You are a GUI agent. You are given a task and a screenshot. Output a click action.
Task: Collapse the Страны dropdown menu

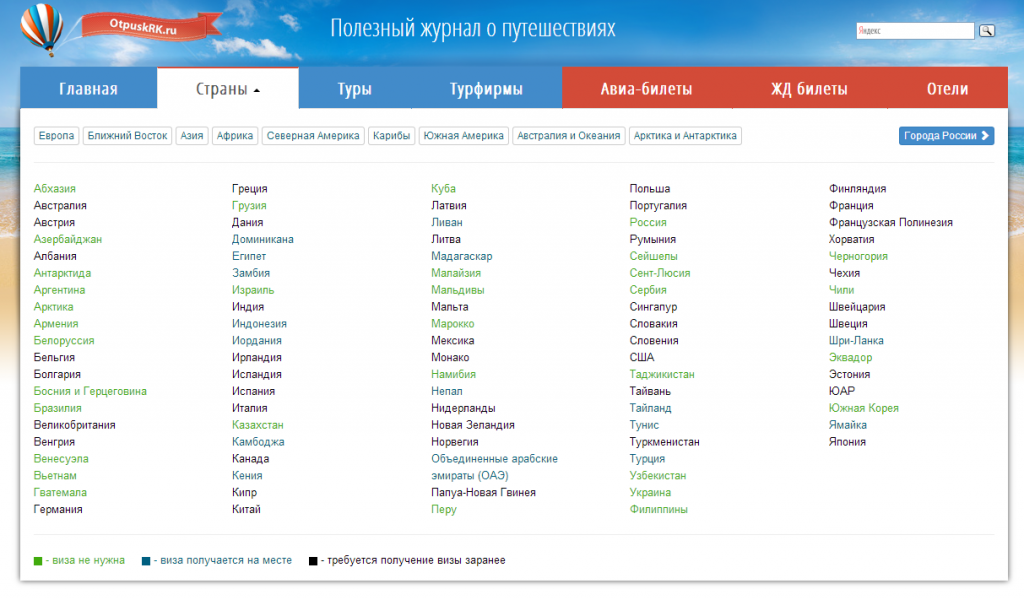click(227, 88)
